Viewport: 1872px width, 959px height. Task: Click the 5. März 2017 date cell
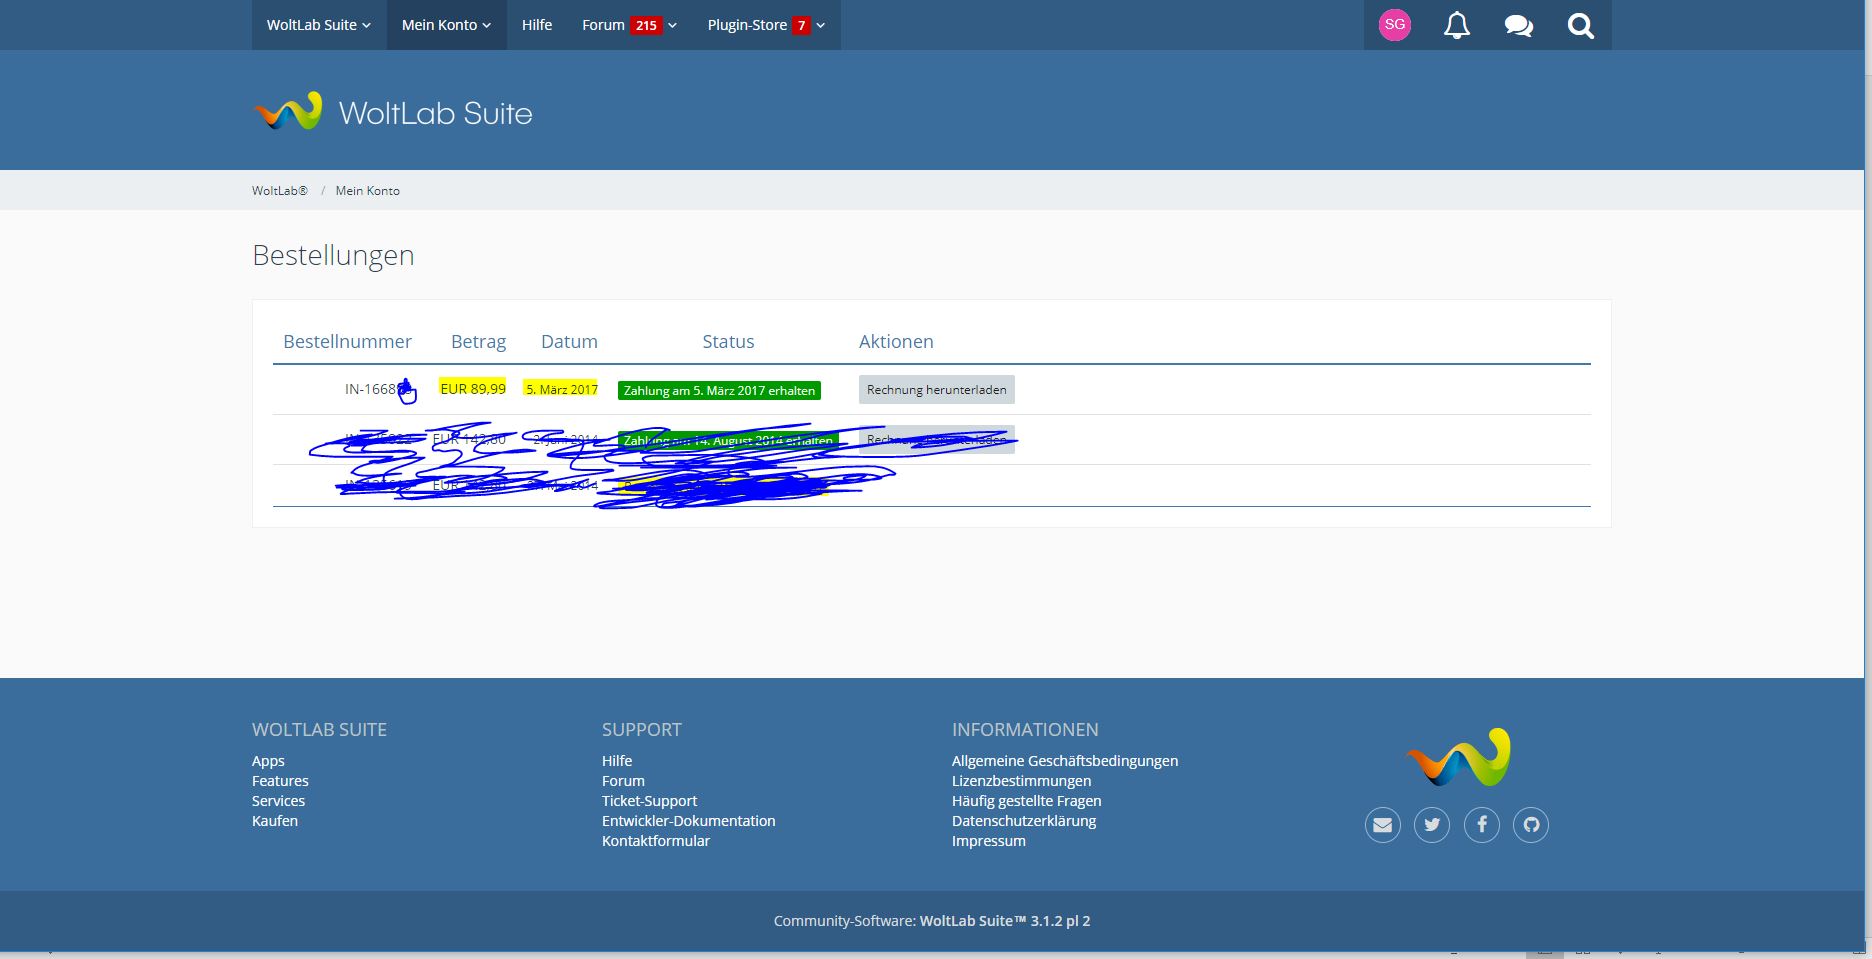point(562,389)
